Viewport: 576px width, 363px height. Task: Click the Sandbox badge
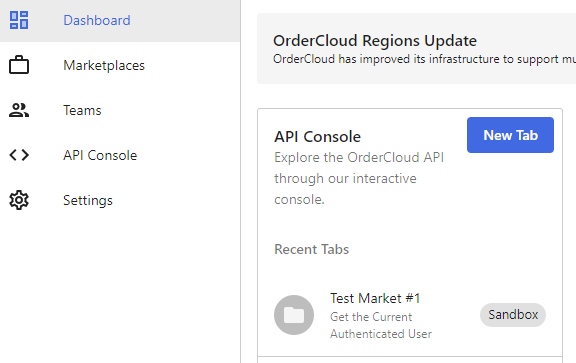click(513, 315)
